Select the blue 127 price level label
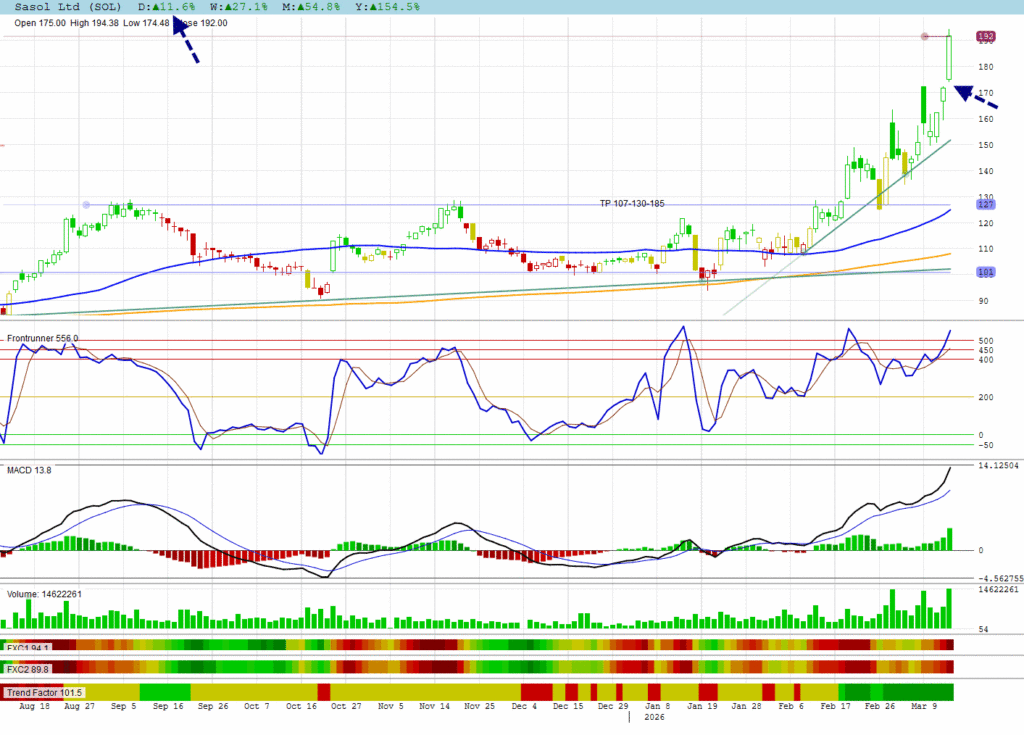The width and height of the screenshot is (1024, 735). coord(986,204)
